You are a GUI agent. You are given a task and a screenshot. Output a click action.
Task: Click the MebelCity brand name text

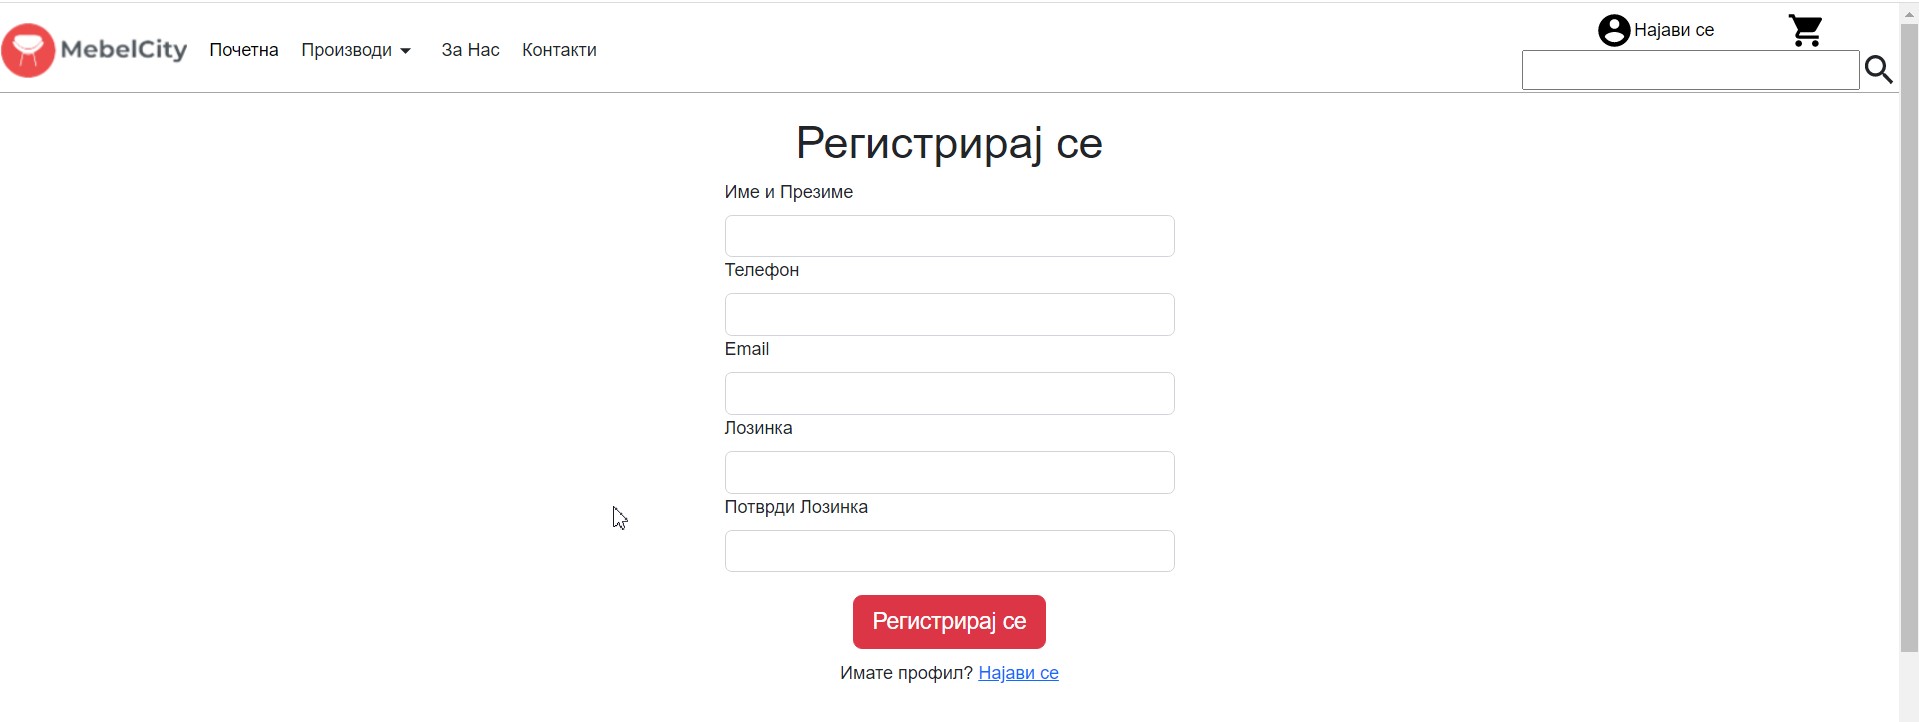[x=124, y=49]
